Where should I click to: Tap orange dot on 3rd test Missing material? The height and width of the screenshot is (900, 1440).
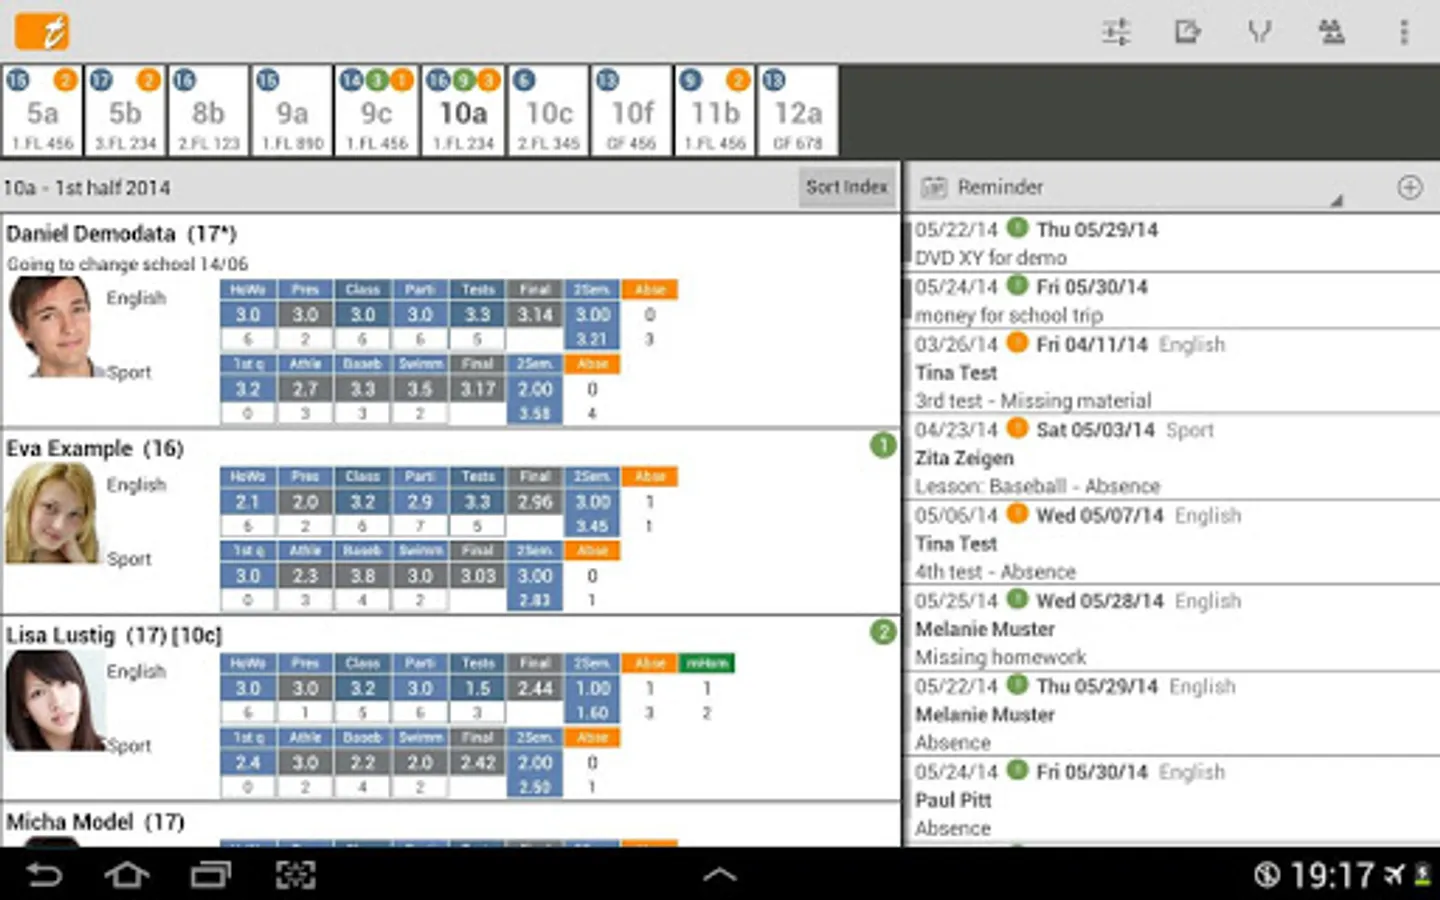pyautogui.click(x=1017, y=343)
